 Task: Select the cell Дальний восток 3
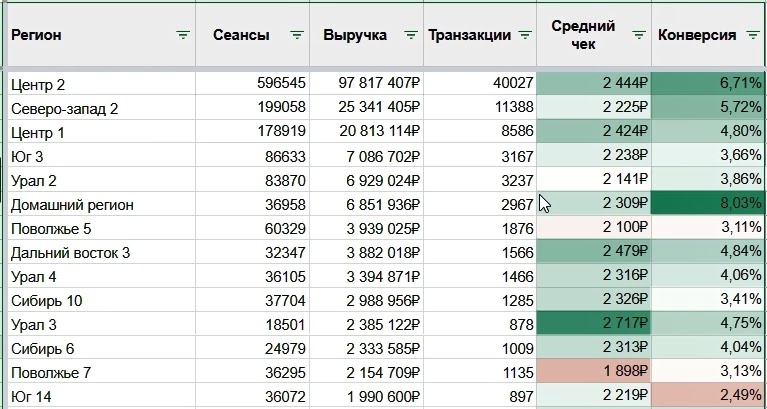pyautogui.click(x=101, y=252)
